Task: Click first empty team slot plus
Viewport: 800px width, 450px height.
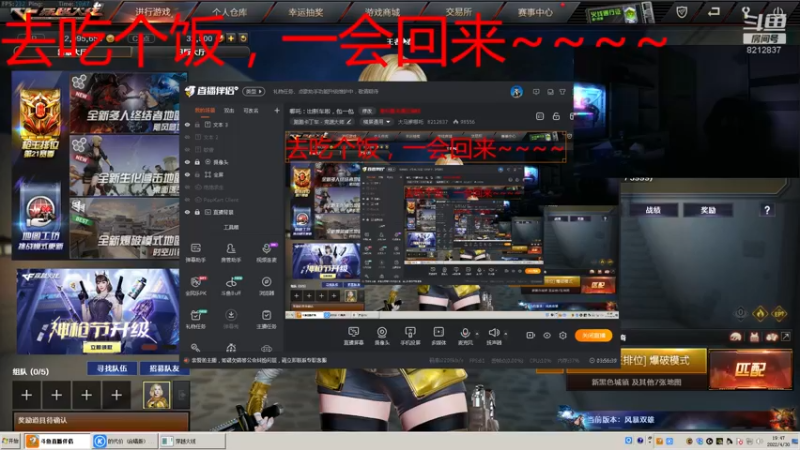Action: [x=27, y=394]
